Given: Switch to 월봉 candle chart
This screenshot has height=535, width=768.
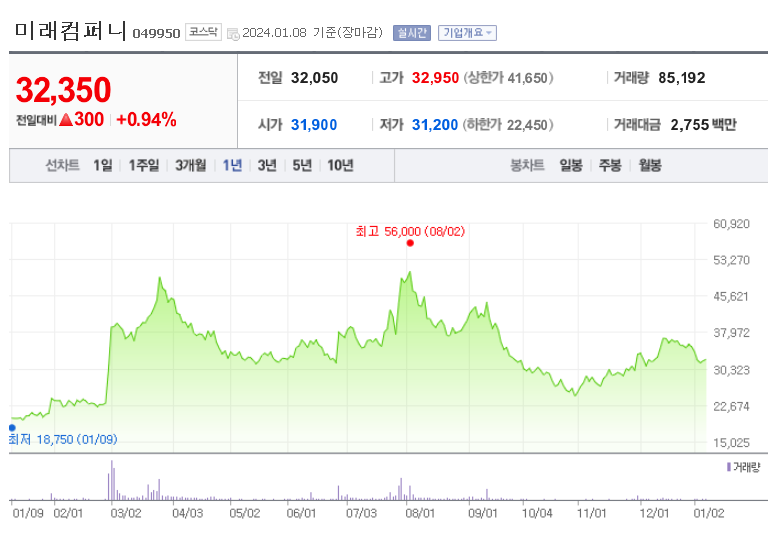Looking at the screenshot, I should coord(650,166).
